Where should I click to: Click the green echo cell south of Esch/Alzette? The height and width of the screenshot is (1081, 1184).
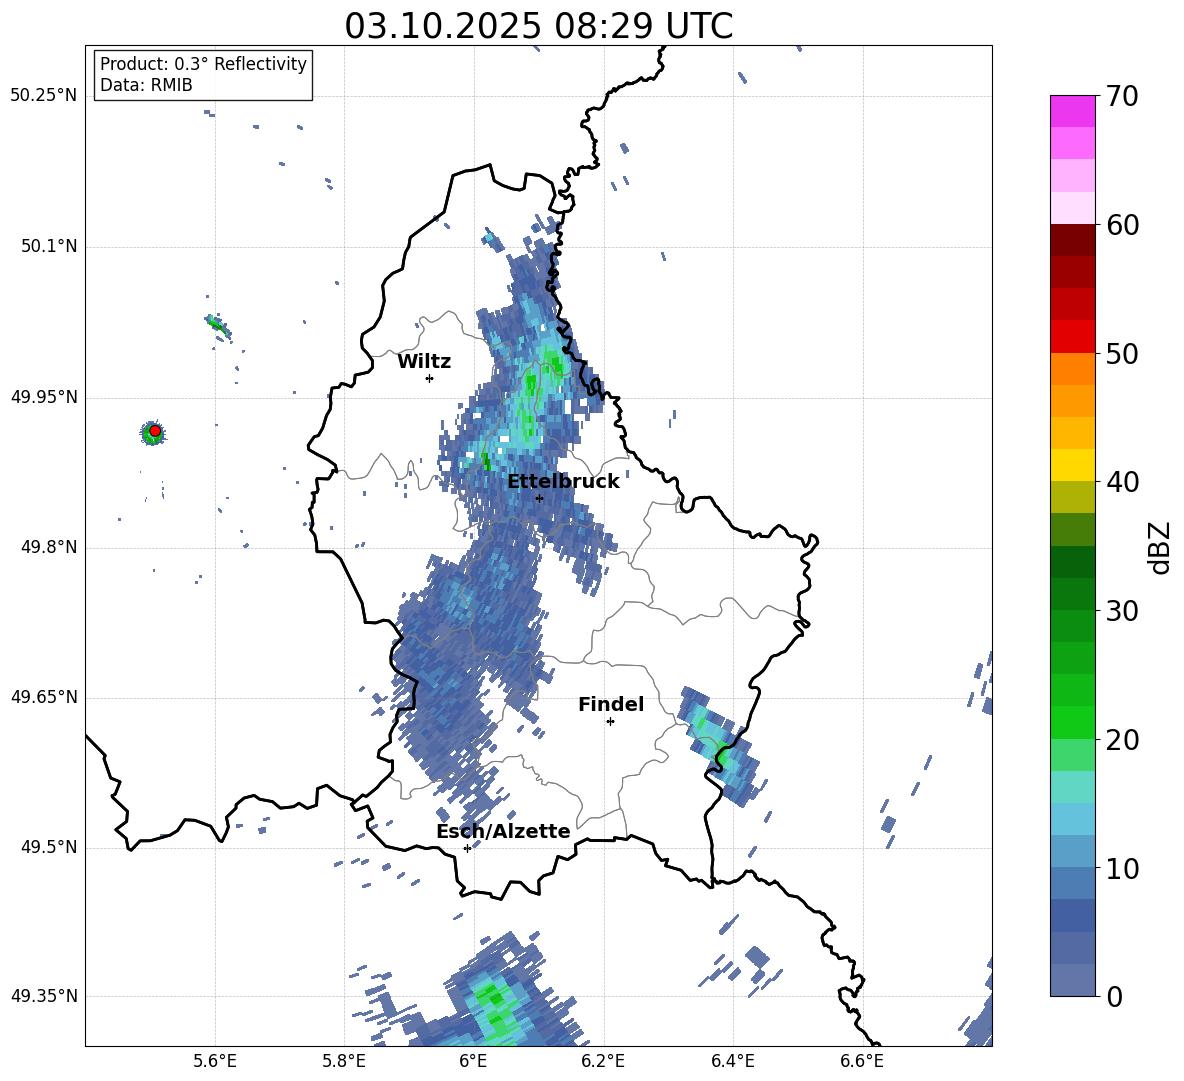pos(492,1008)
